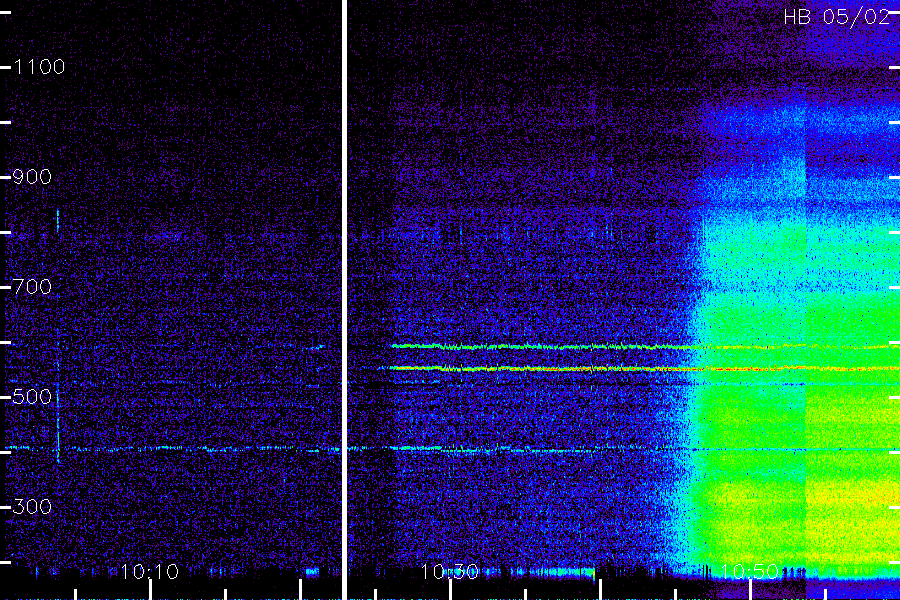Click the 700 frequency axis label

pos(32,287)
